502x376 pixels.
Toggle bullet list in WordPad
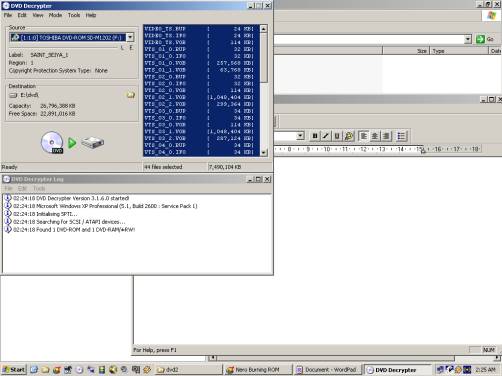(x=401, y=136)
